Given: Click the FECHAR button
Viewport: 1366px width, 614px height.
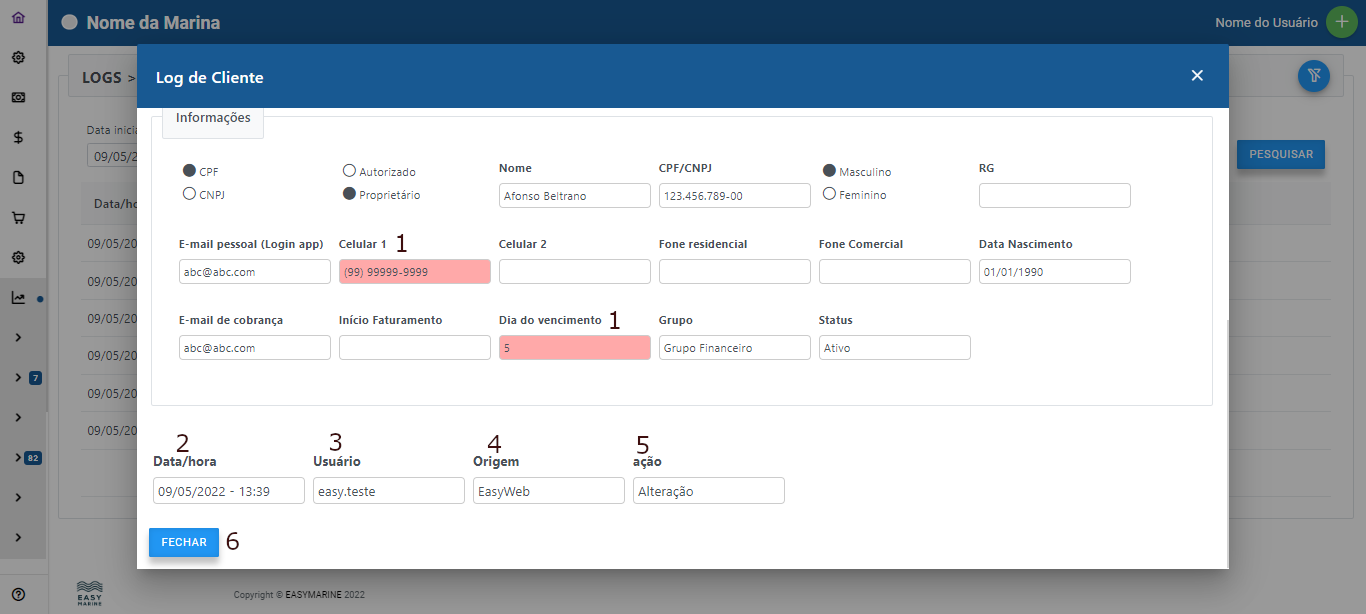Looking at the screenshot, I should (x=184, y=542).
